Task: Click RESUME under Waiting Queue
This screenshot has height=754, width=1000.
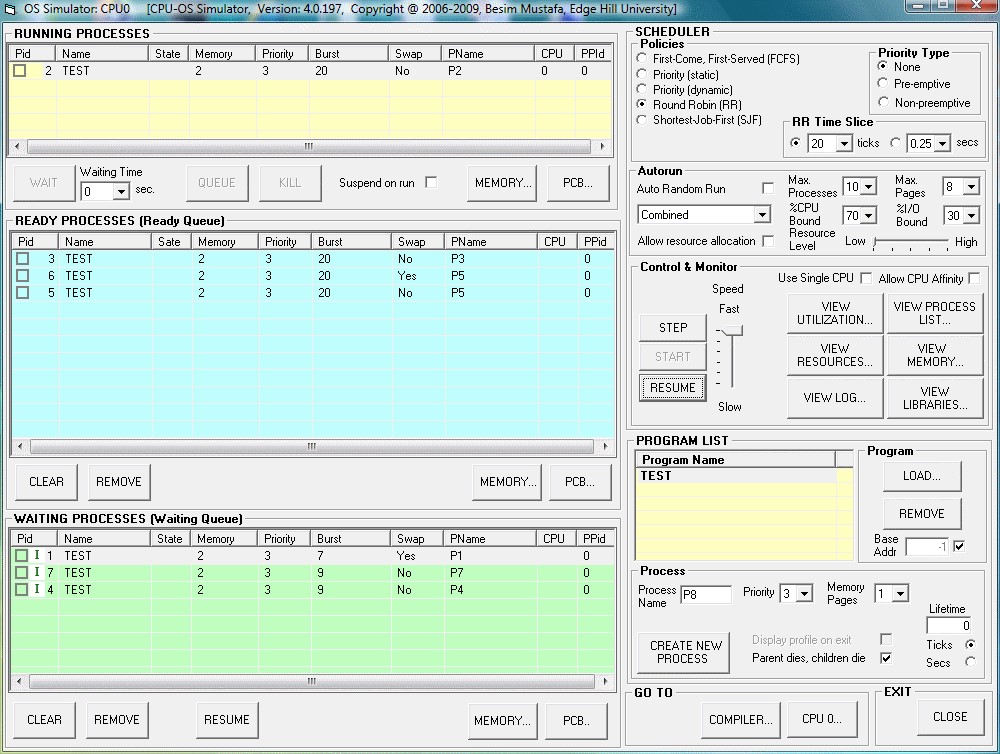Action: click(x=226, y=720)
